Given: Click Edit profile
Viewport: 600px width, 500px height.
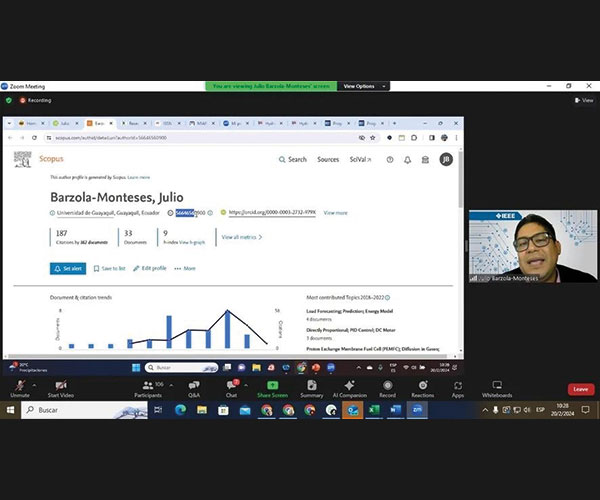Looking at the screenshot, I should 150,268.
